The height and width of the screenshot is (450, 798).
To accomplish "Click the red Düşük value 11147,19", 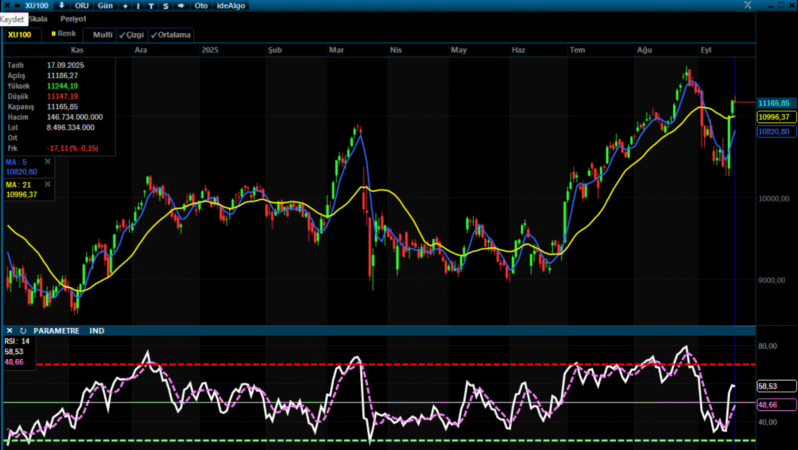I will (x=63, y=96).
